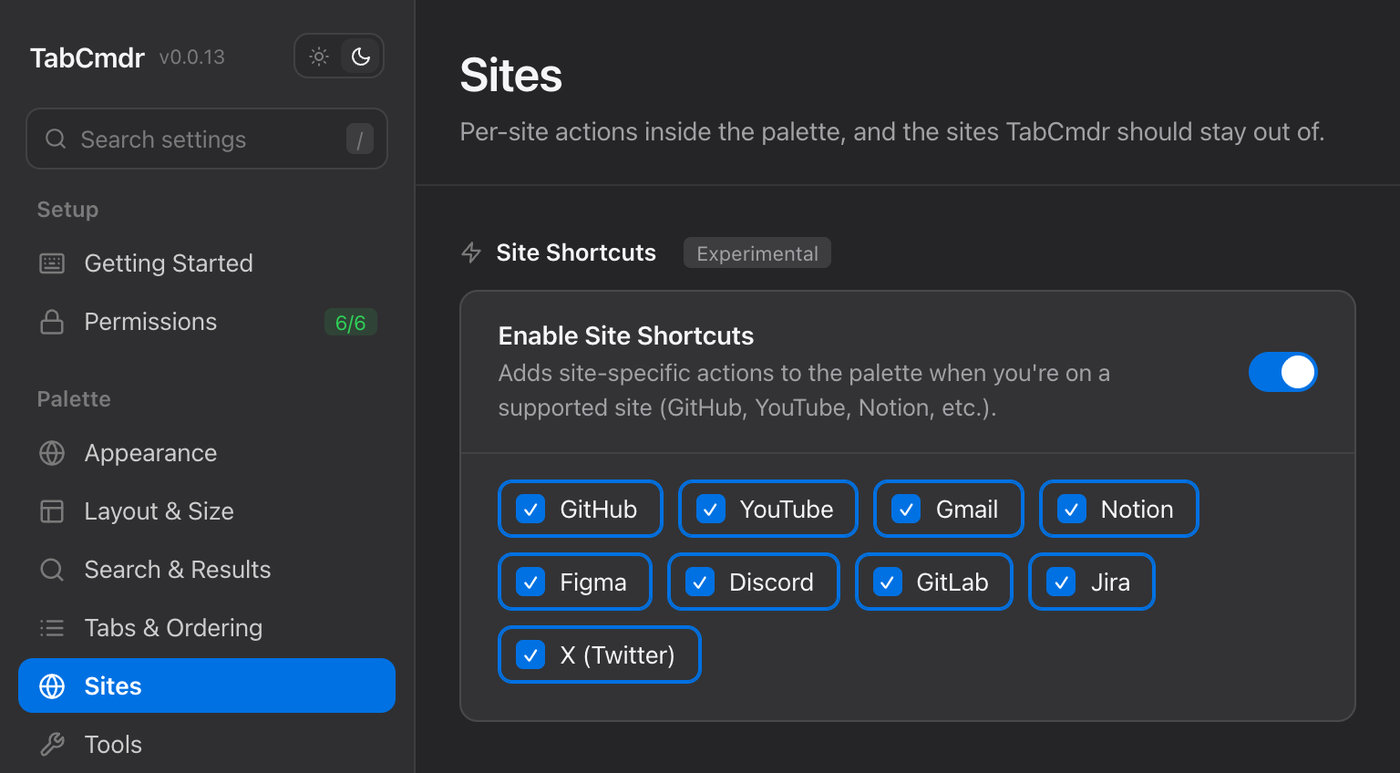Focus the Search settings input field
Screen dimensions: 1400x773
pos(207,139)
